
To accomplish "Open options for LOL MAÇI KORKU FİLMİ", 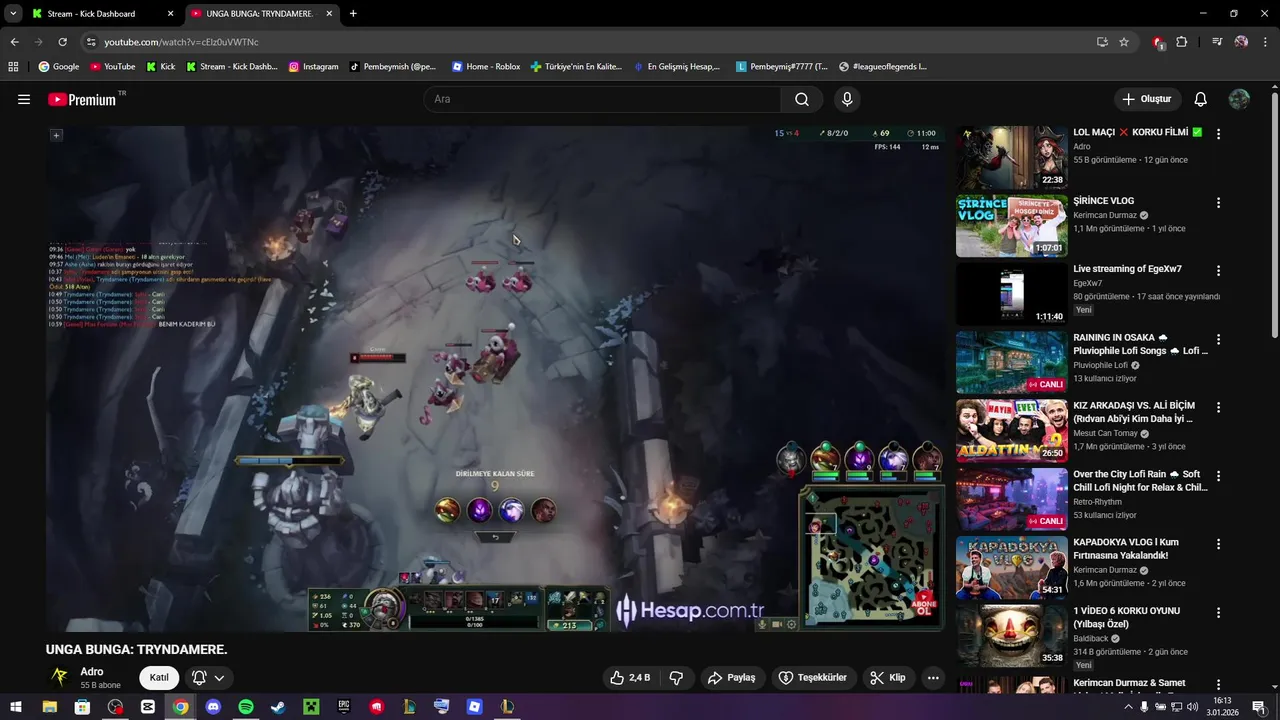I will pyautogui.click(x=1218, y=134).
